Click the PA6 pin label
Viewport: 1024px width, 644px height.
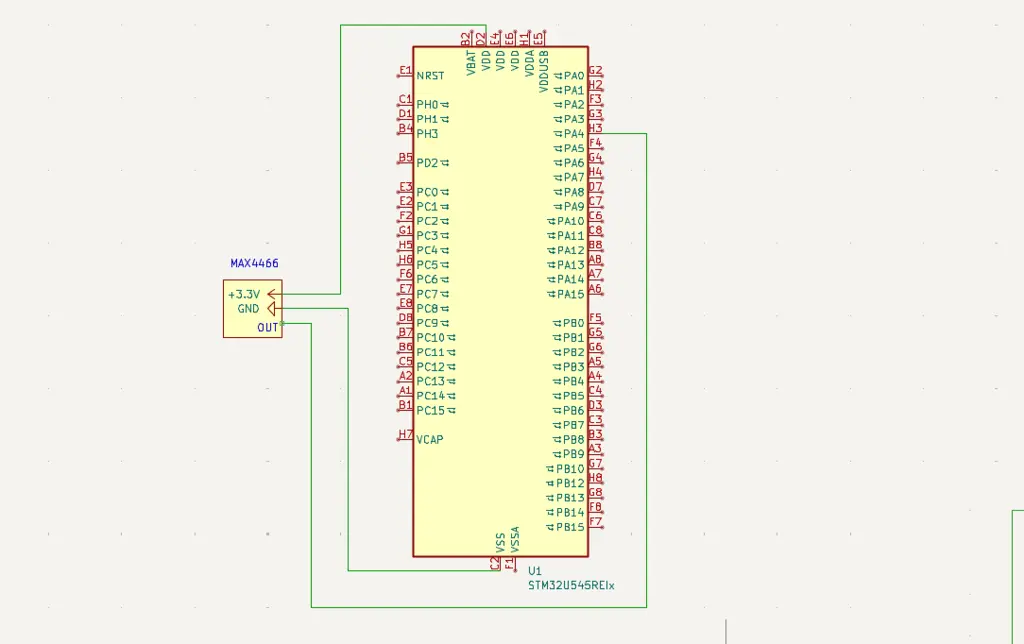pos(574,163)
